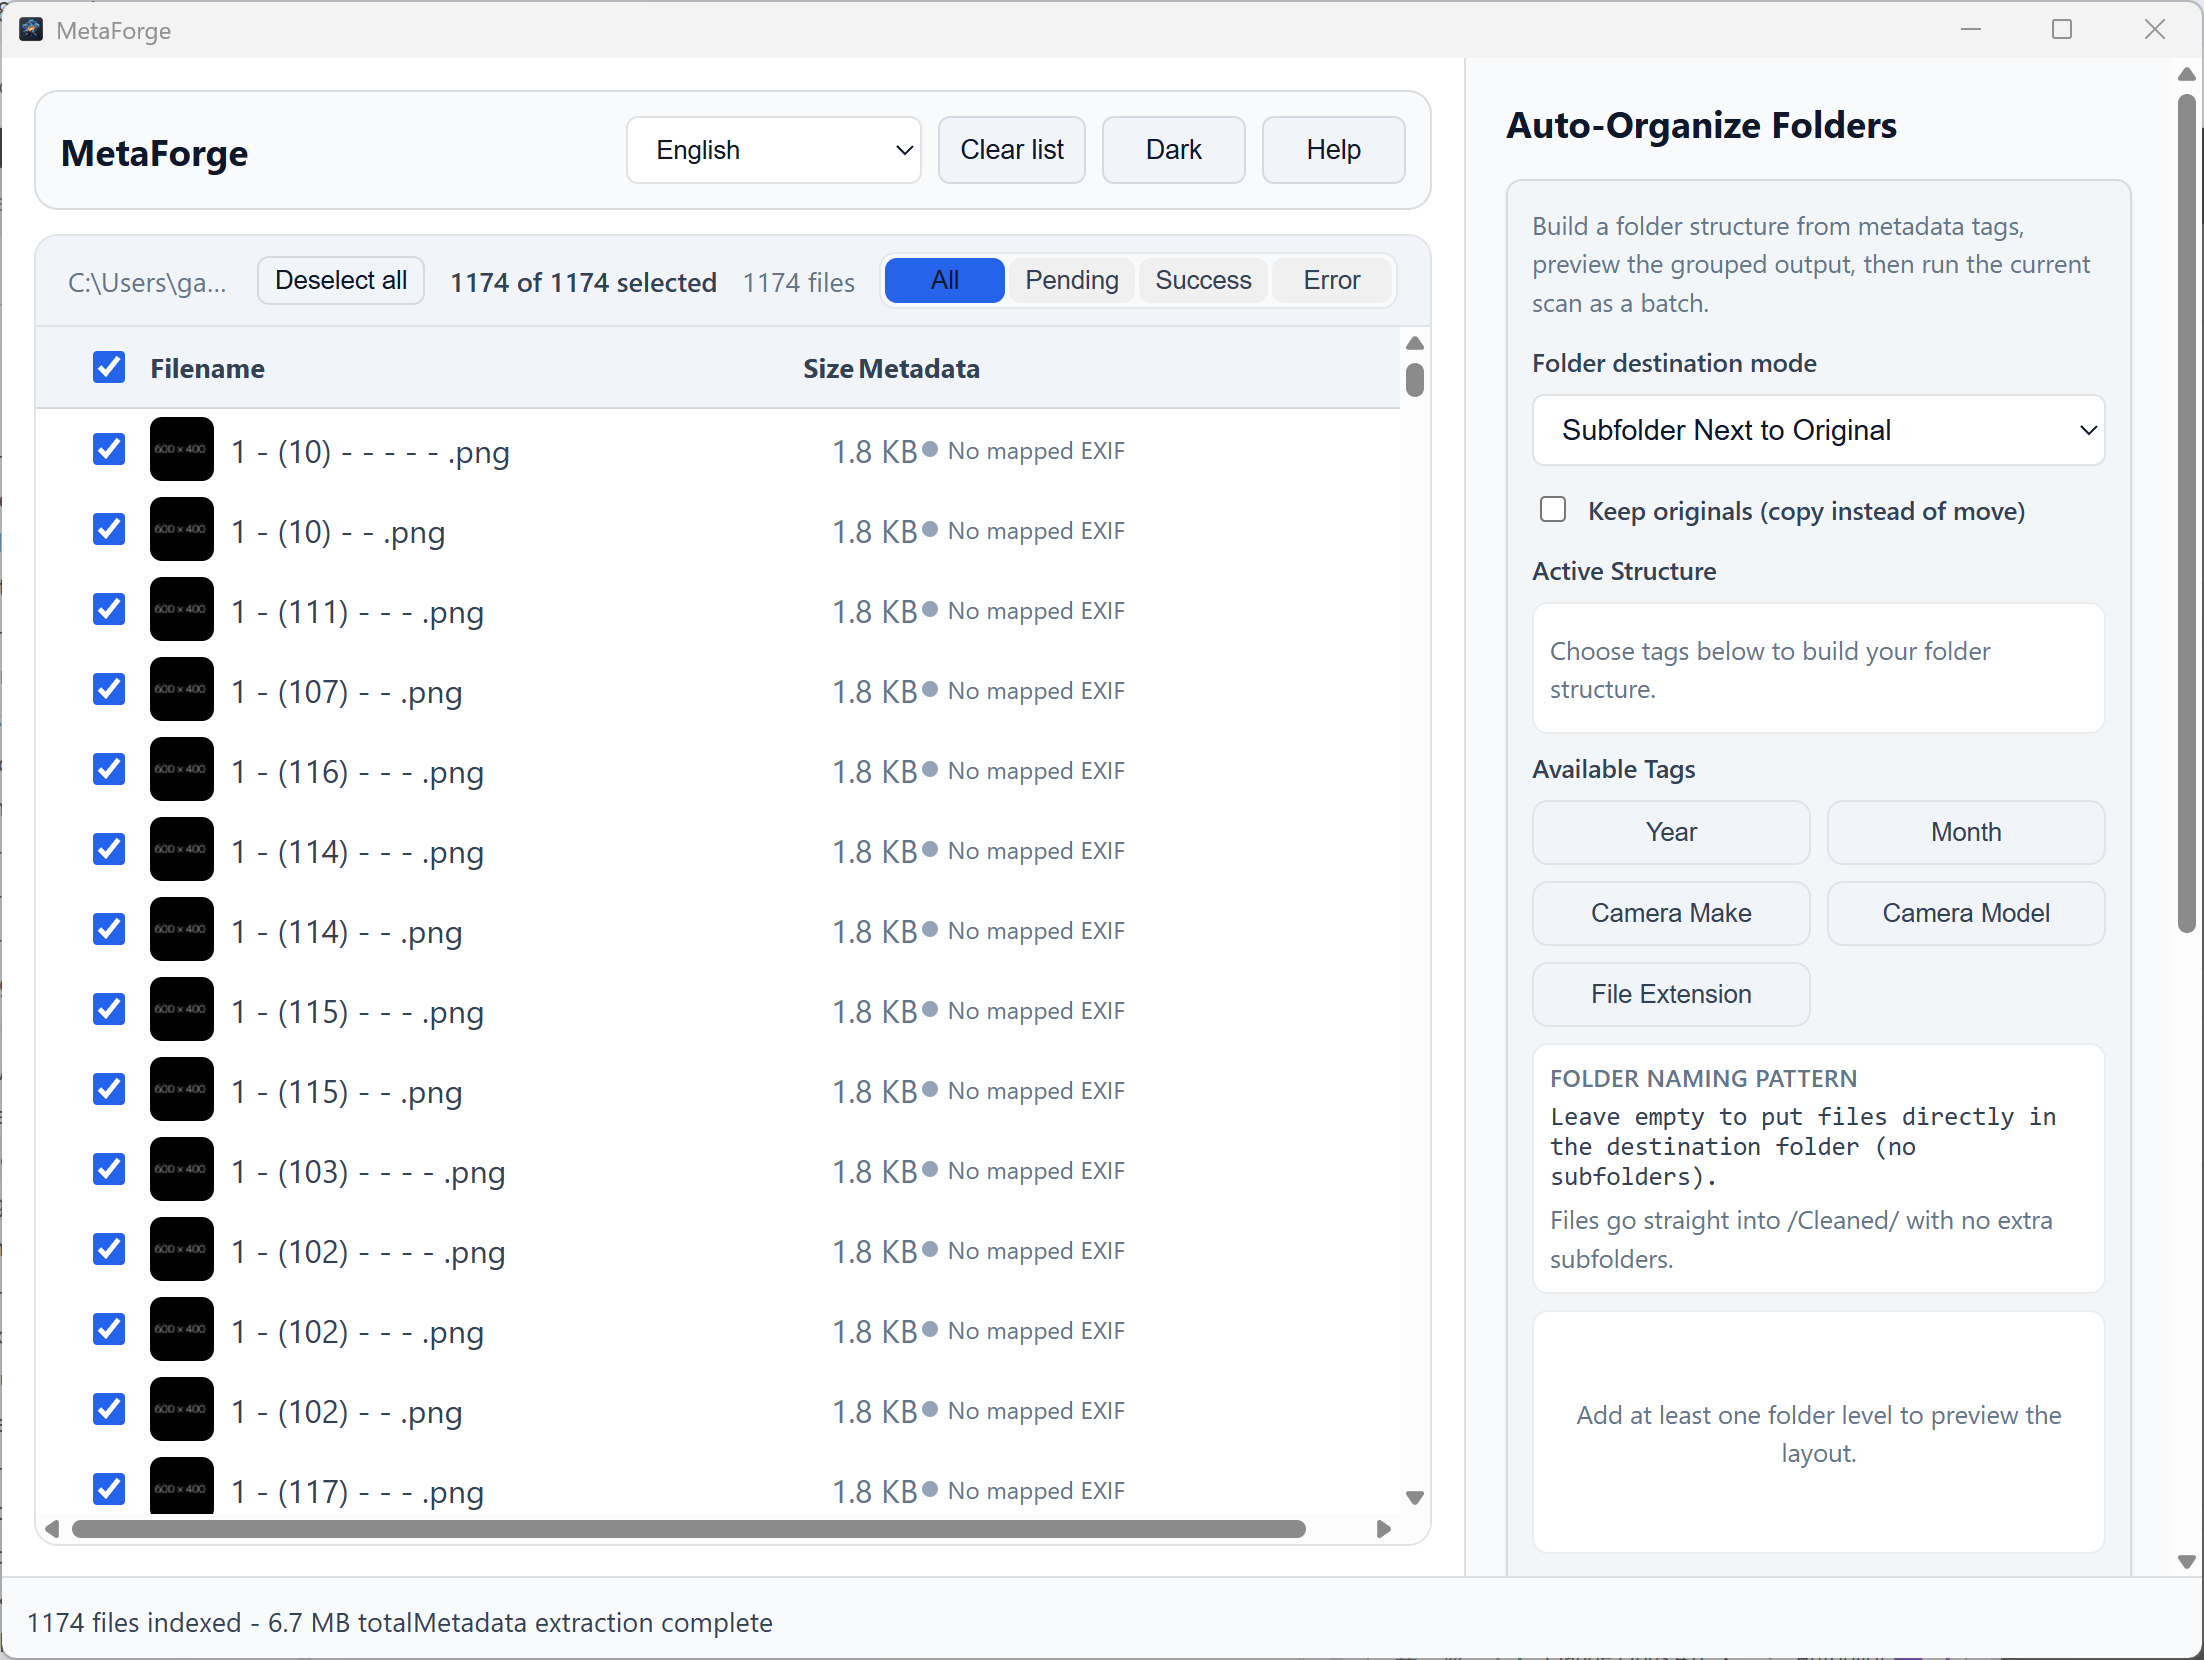This screenshot has width=2204, height=1660.
Task: Uncheck the file 1 - (111) checkbox
Action: point(109,609)
